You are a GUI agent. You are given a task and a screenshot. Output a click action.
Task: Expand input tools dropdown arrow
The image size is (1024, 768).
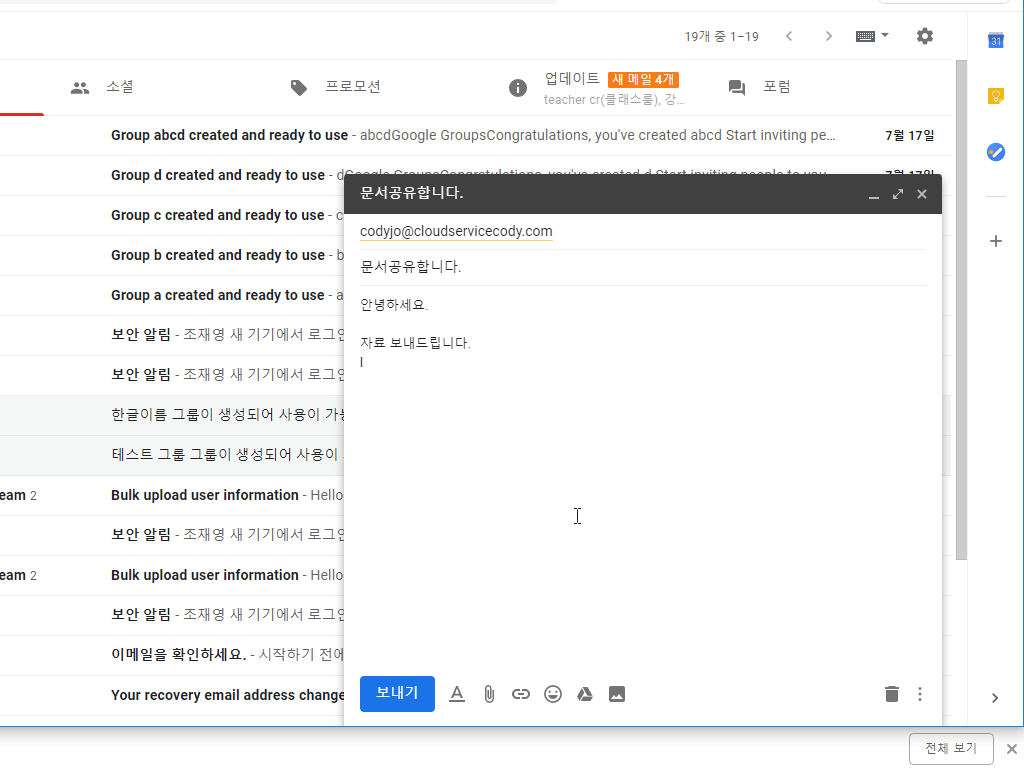point(885,35)
